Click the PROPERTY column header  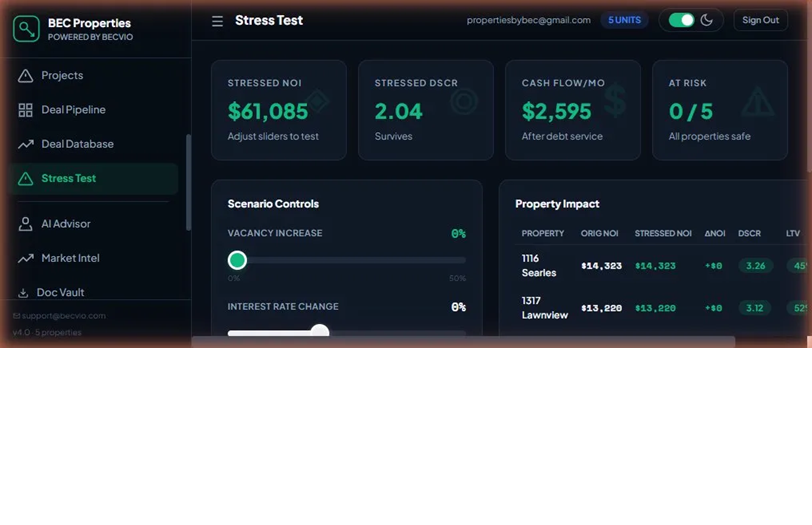[543, 234]
